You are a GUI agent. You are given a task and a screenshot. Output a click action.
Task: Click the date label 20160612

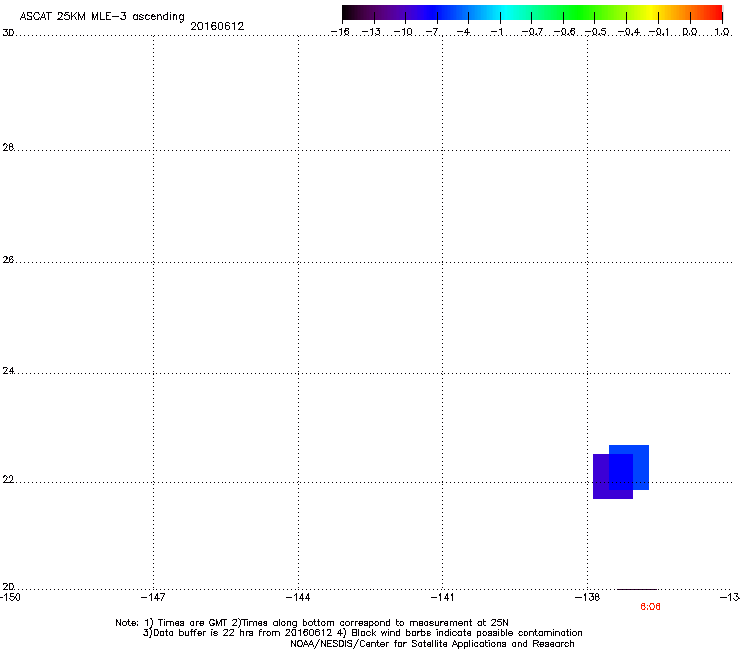click(x=217, y=26)
